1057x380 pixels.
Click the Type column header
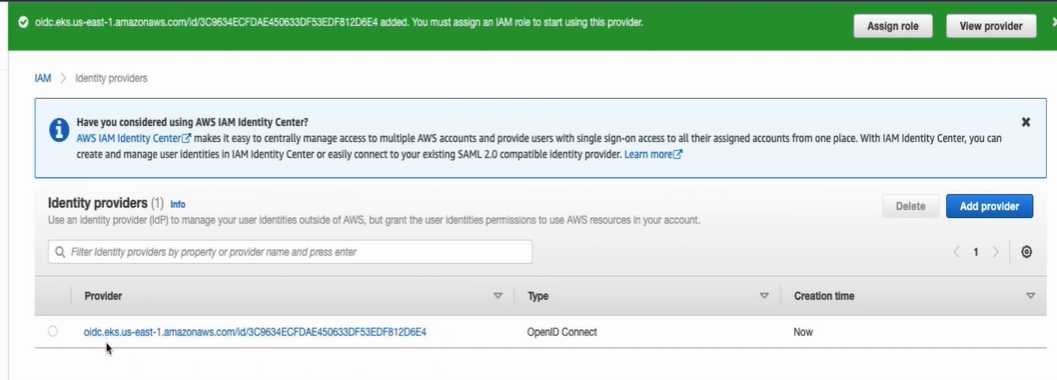point(538,296)
